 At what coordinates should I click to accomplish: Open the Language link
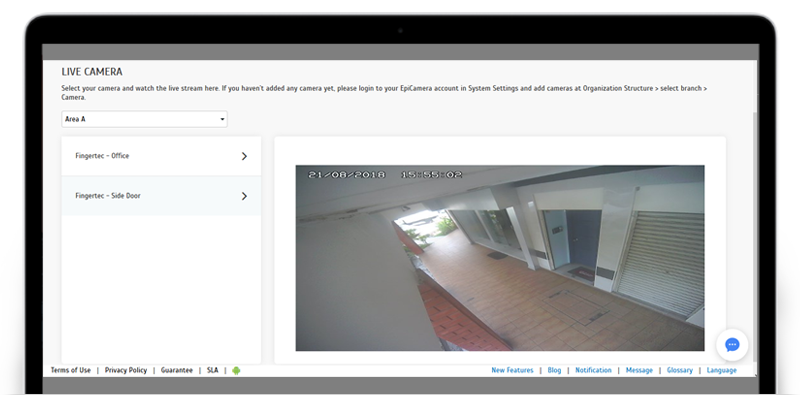click(x=721, y=370)
